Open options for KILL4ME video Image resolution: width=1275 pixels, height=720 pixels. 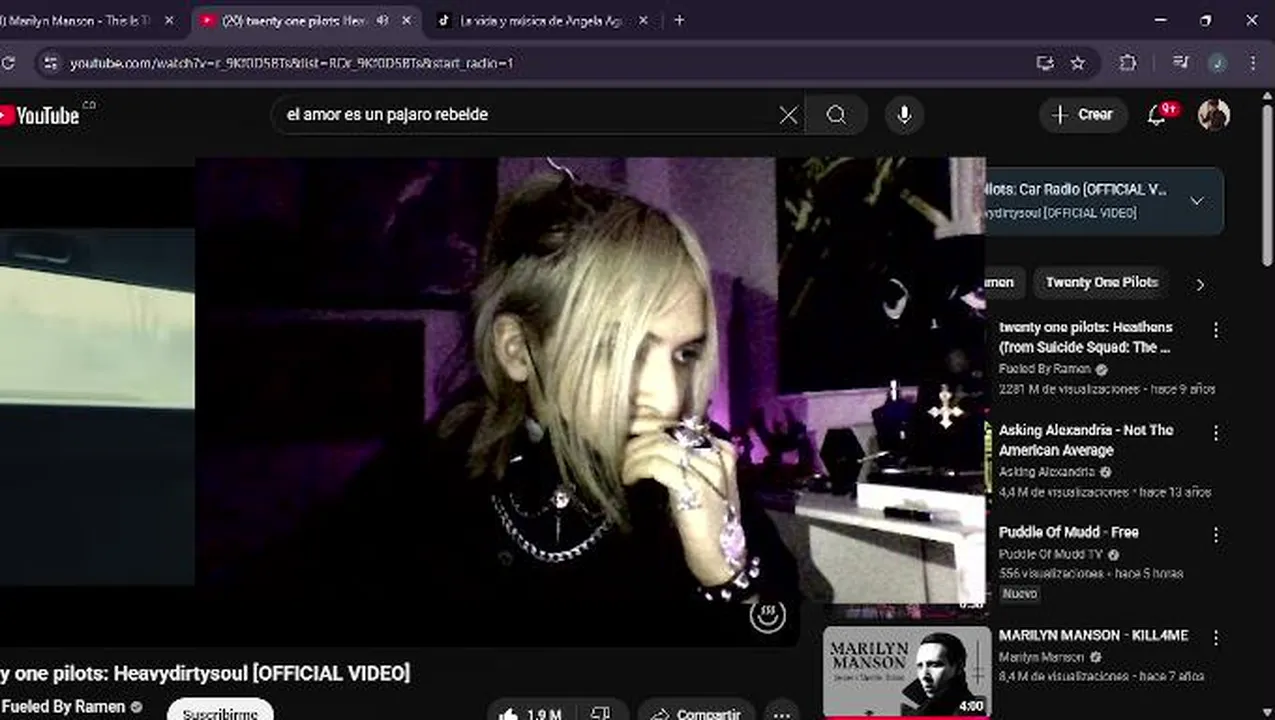tap(1216, 637)
